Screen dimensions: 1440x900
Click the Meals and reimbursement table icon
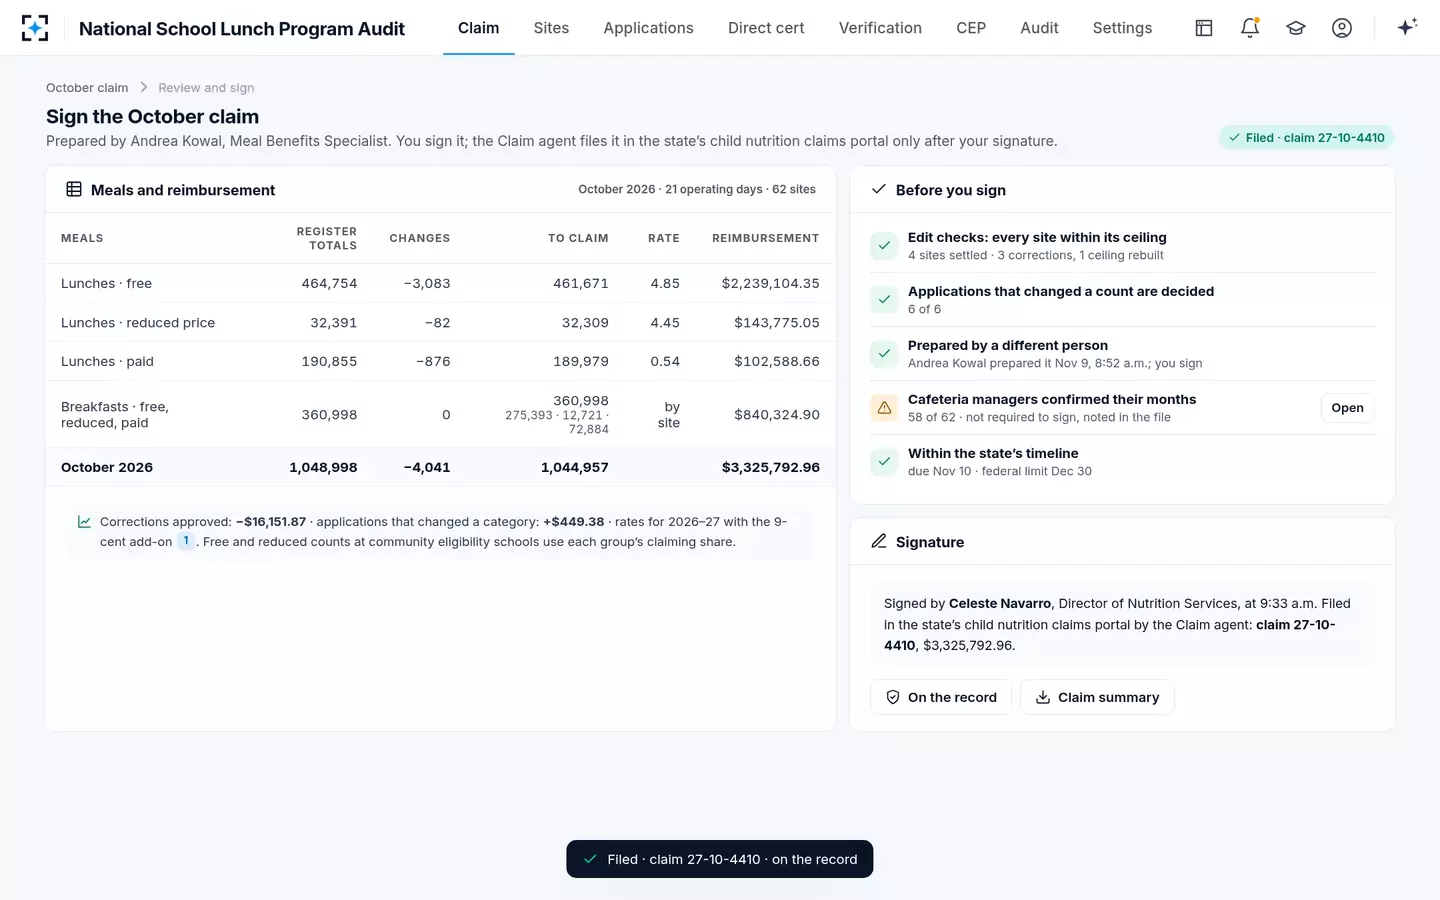pos(74,189)
